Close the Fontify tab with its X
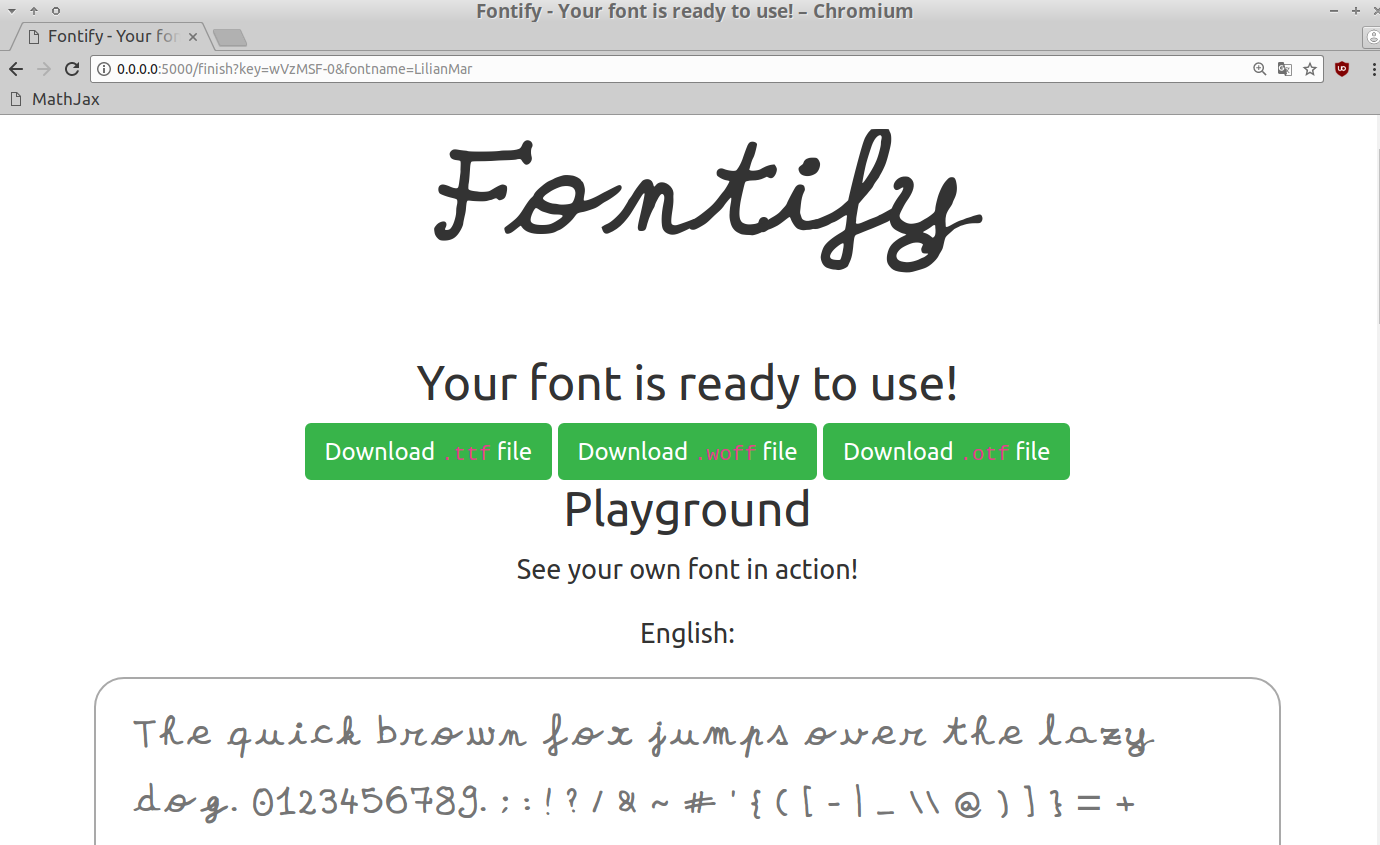 click(x=193, y=37)
